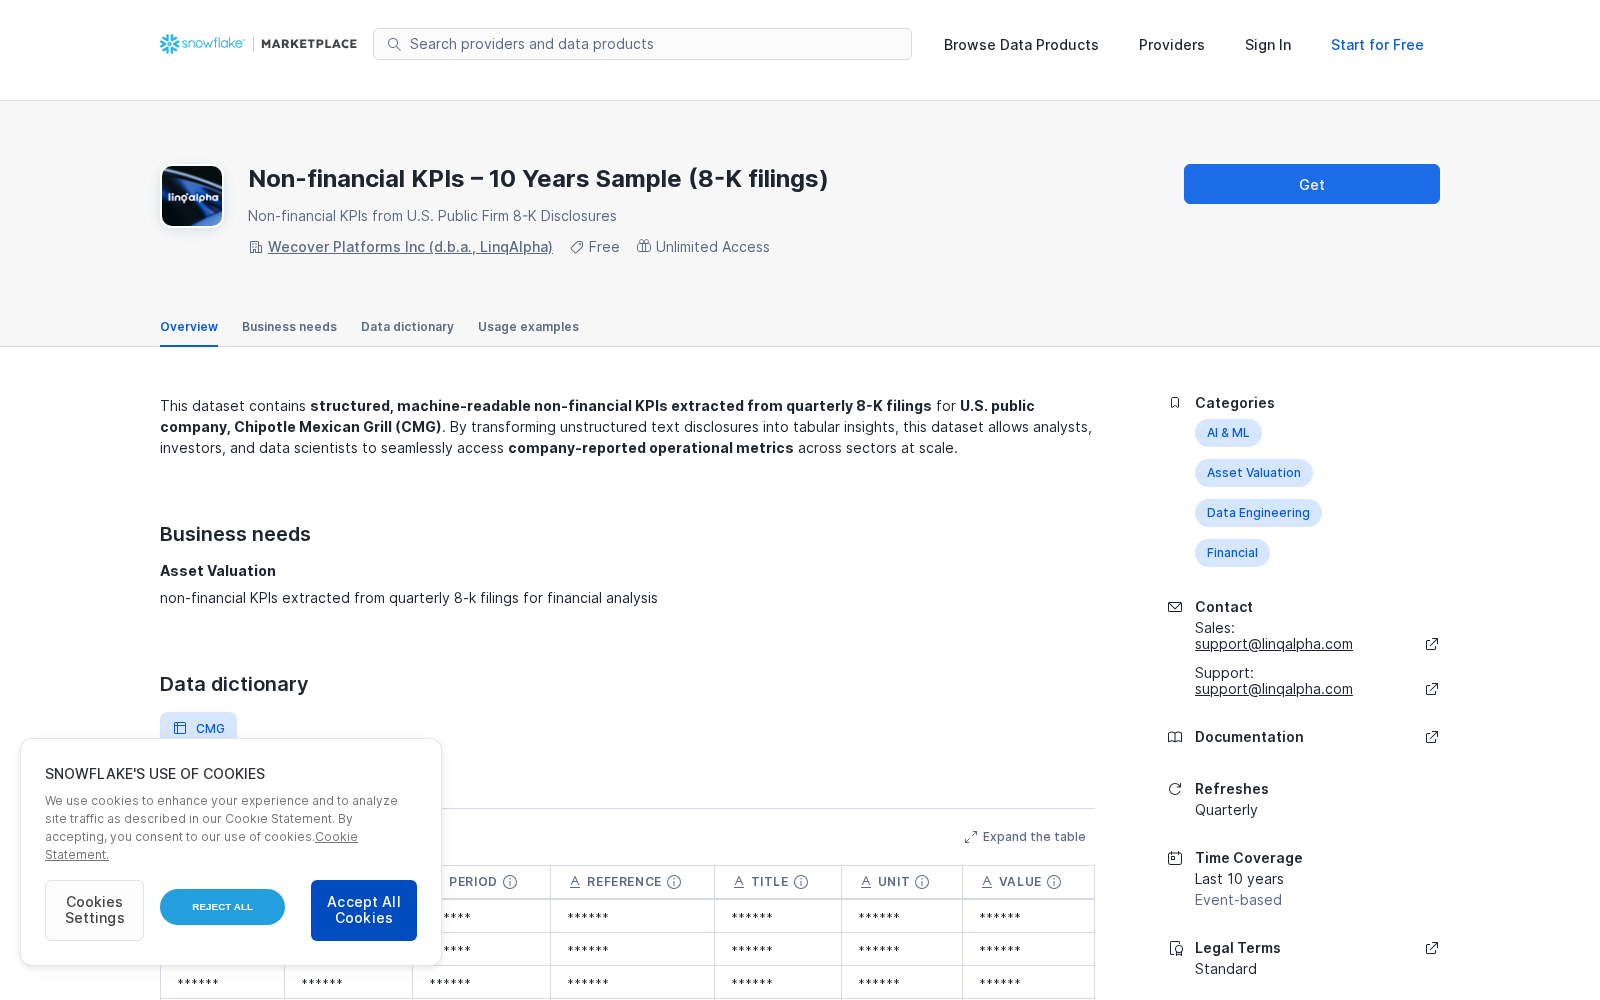Open Browse Data Products in the header
The height and width of the screenshot is (1000, 1600).
1021,45
